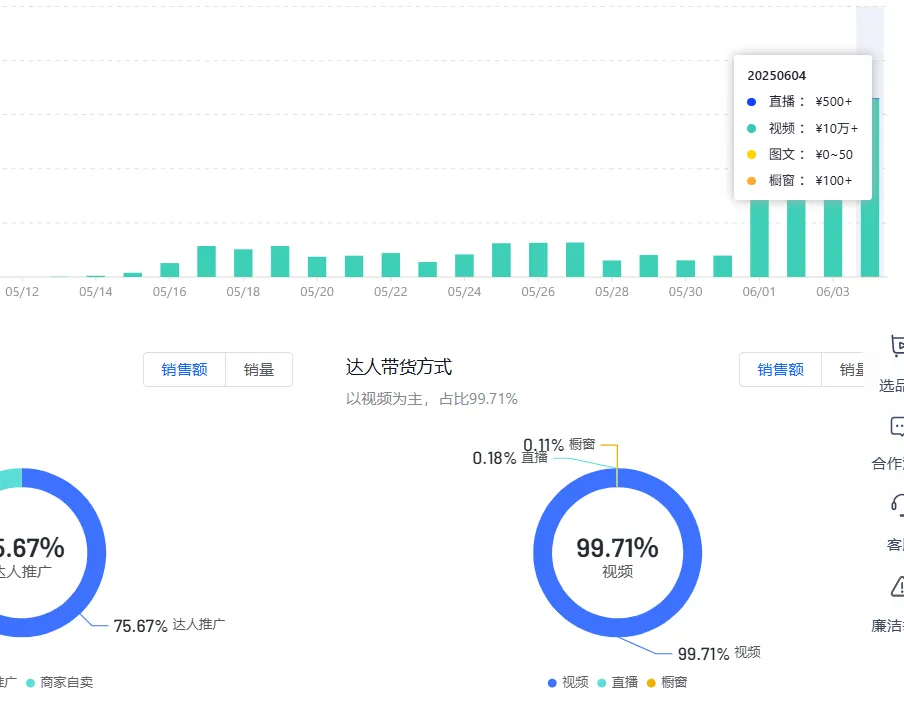Select 销售额 on the right chart
The width and height of the screenshot is (904, 704).
coord(780,369)
